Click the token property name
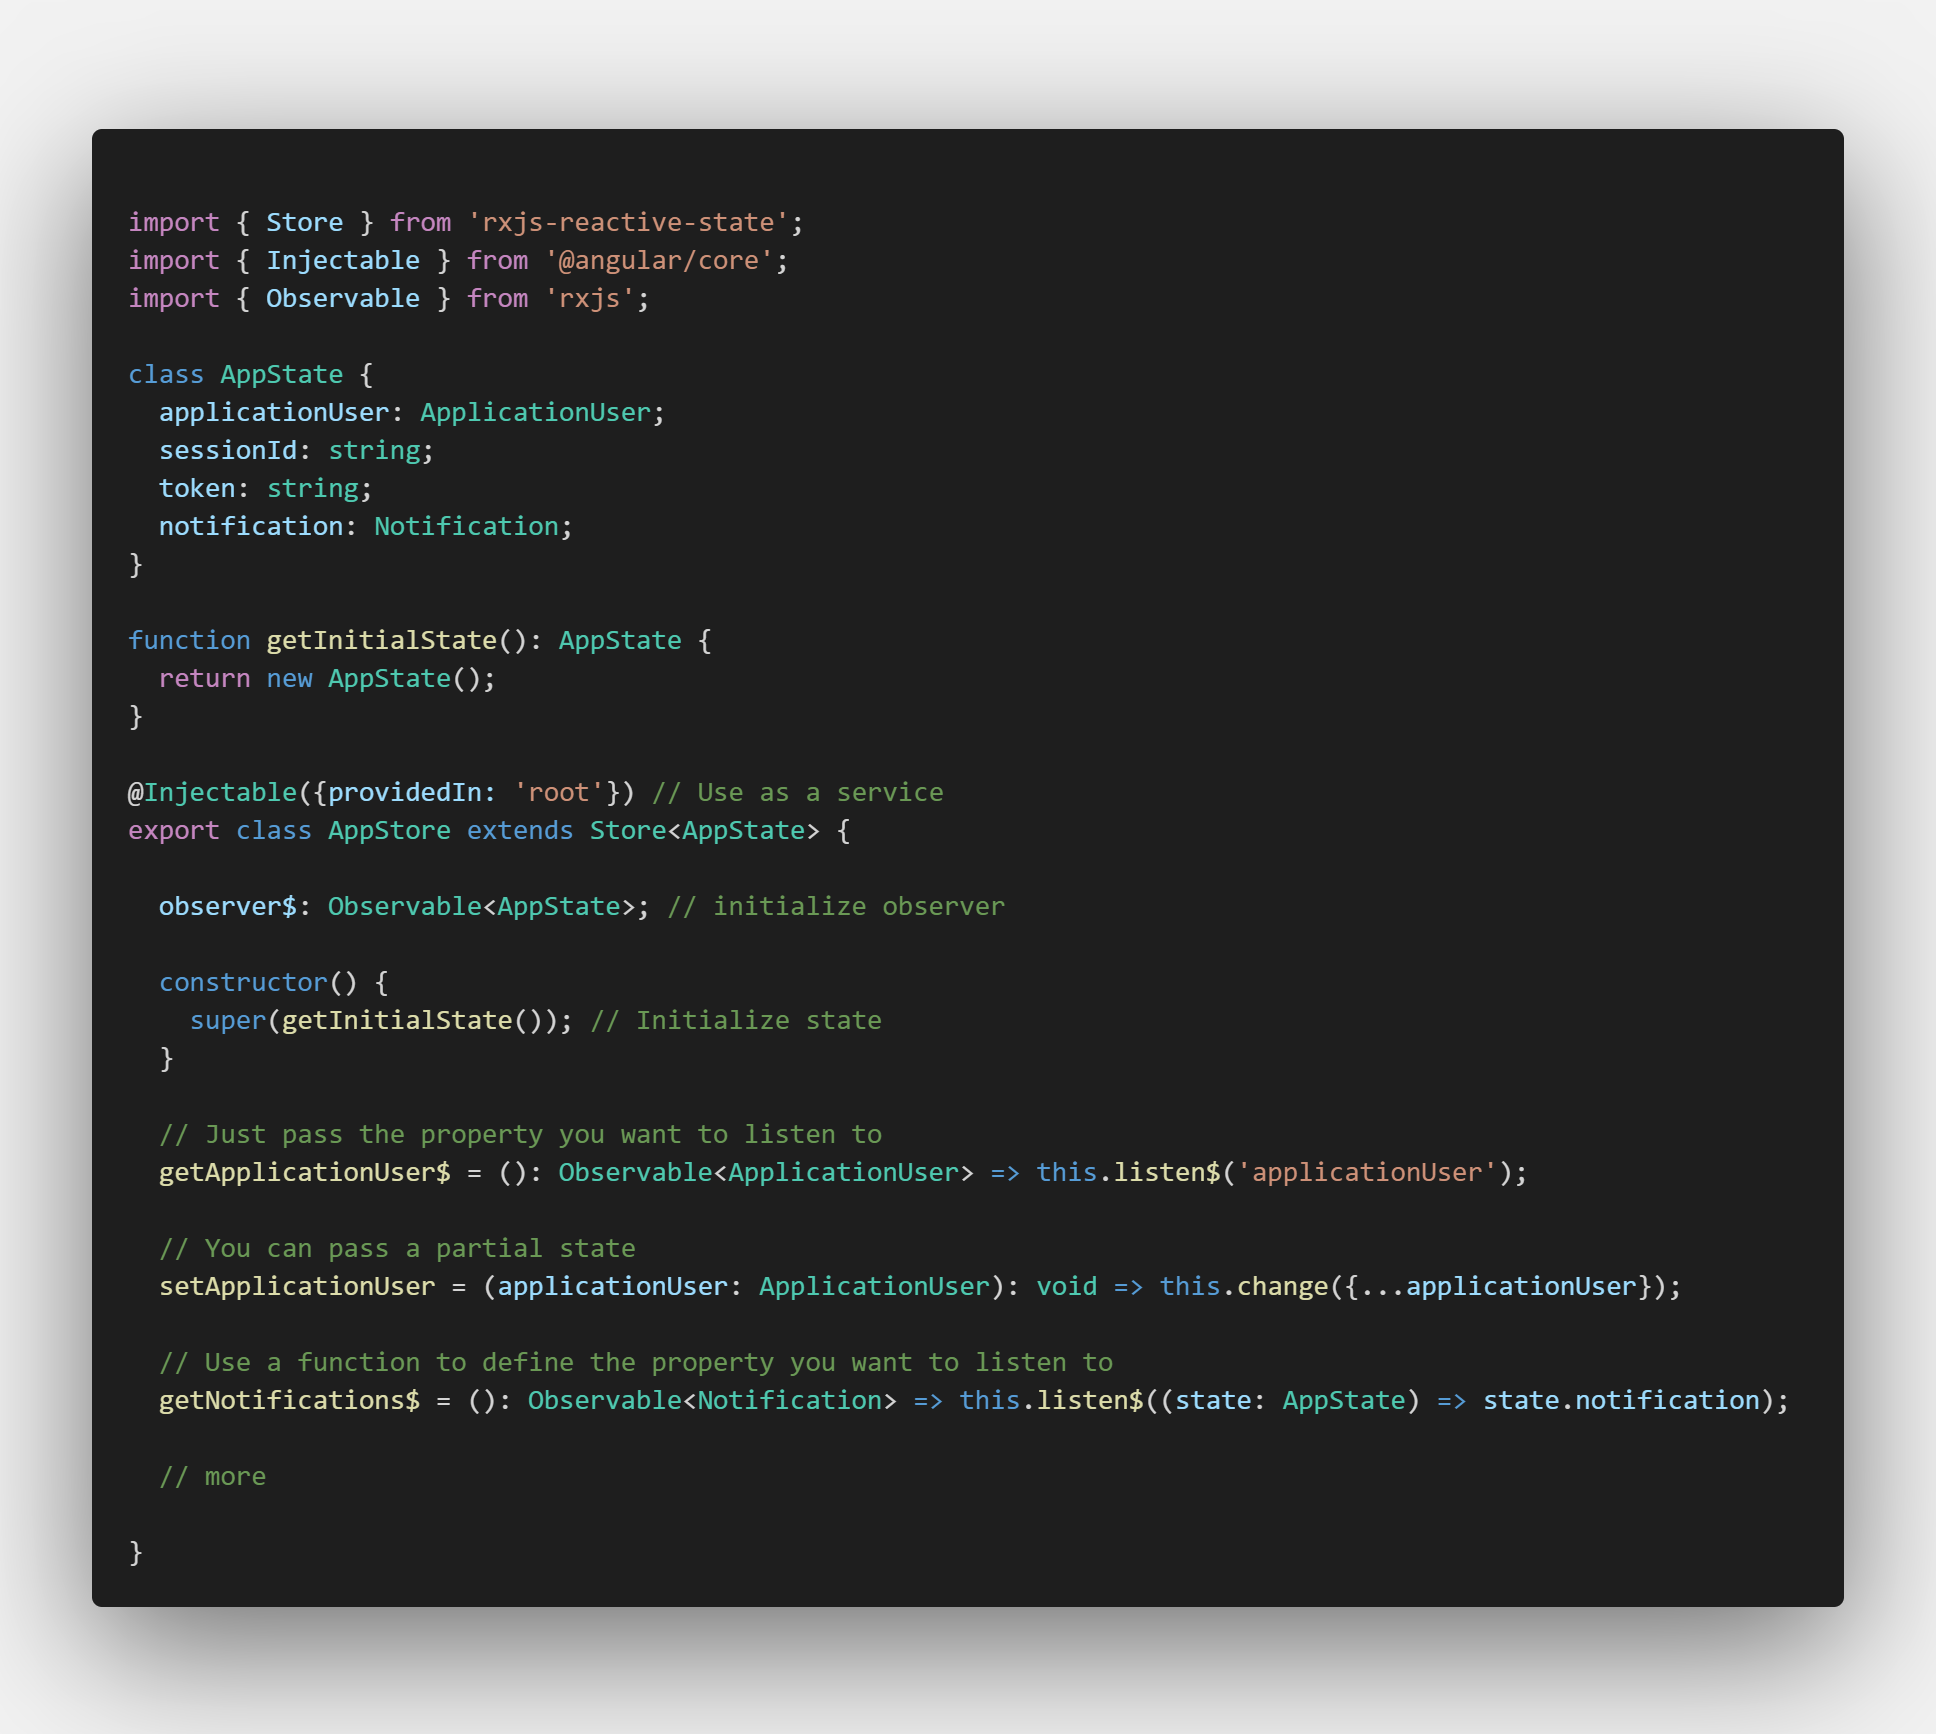 (197, 488)
